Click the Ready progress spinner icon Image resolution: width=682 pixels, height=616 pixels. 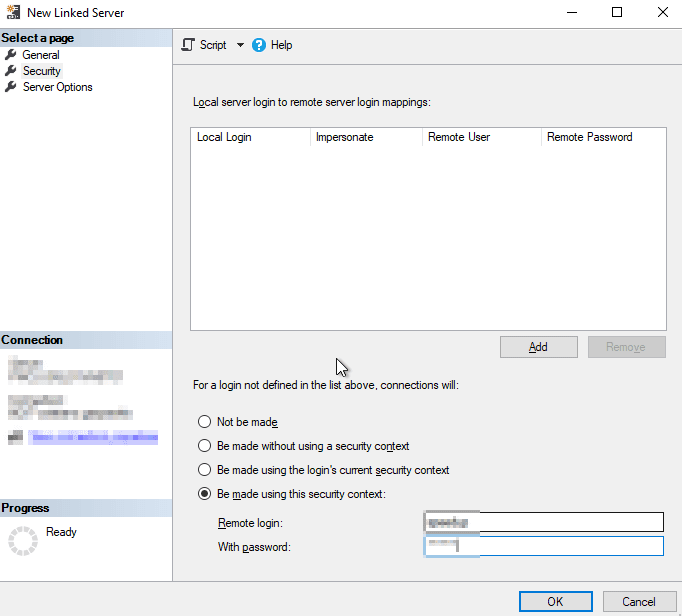pos(23,541)
